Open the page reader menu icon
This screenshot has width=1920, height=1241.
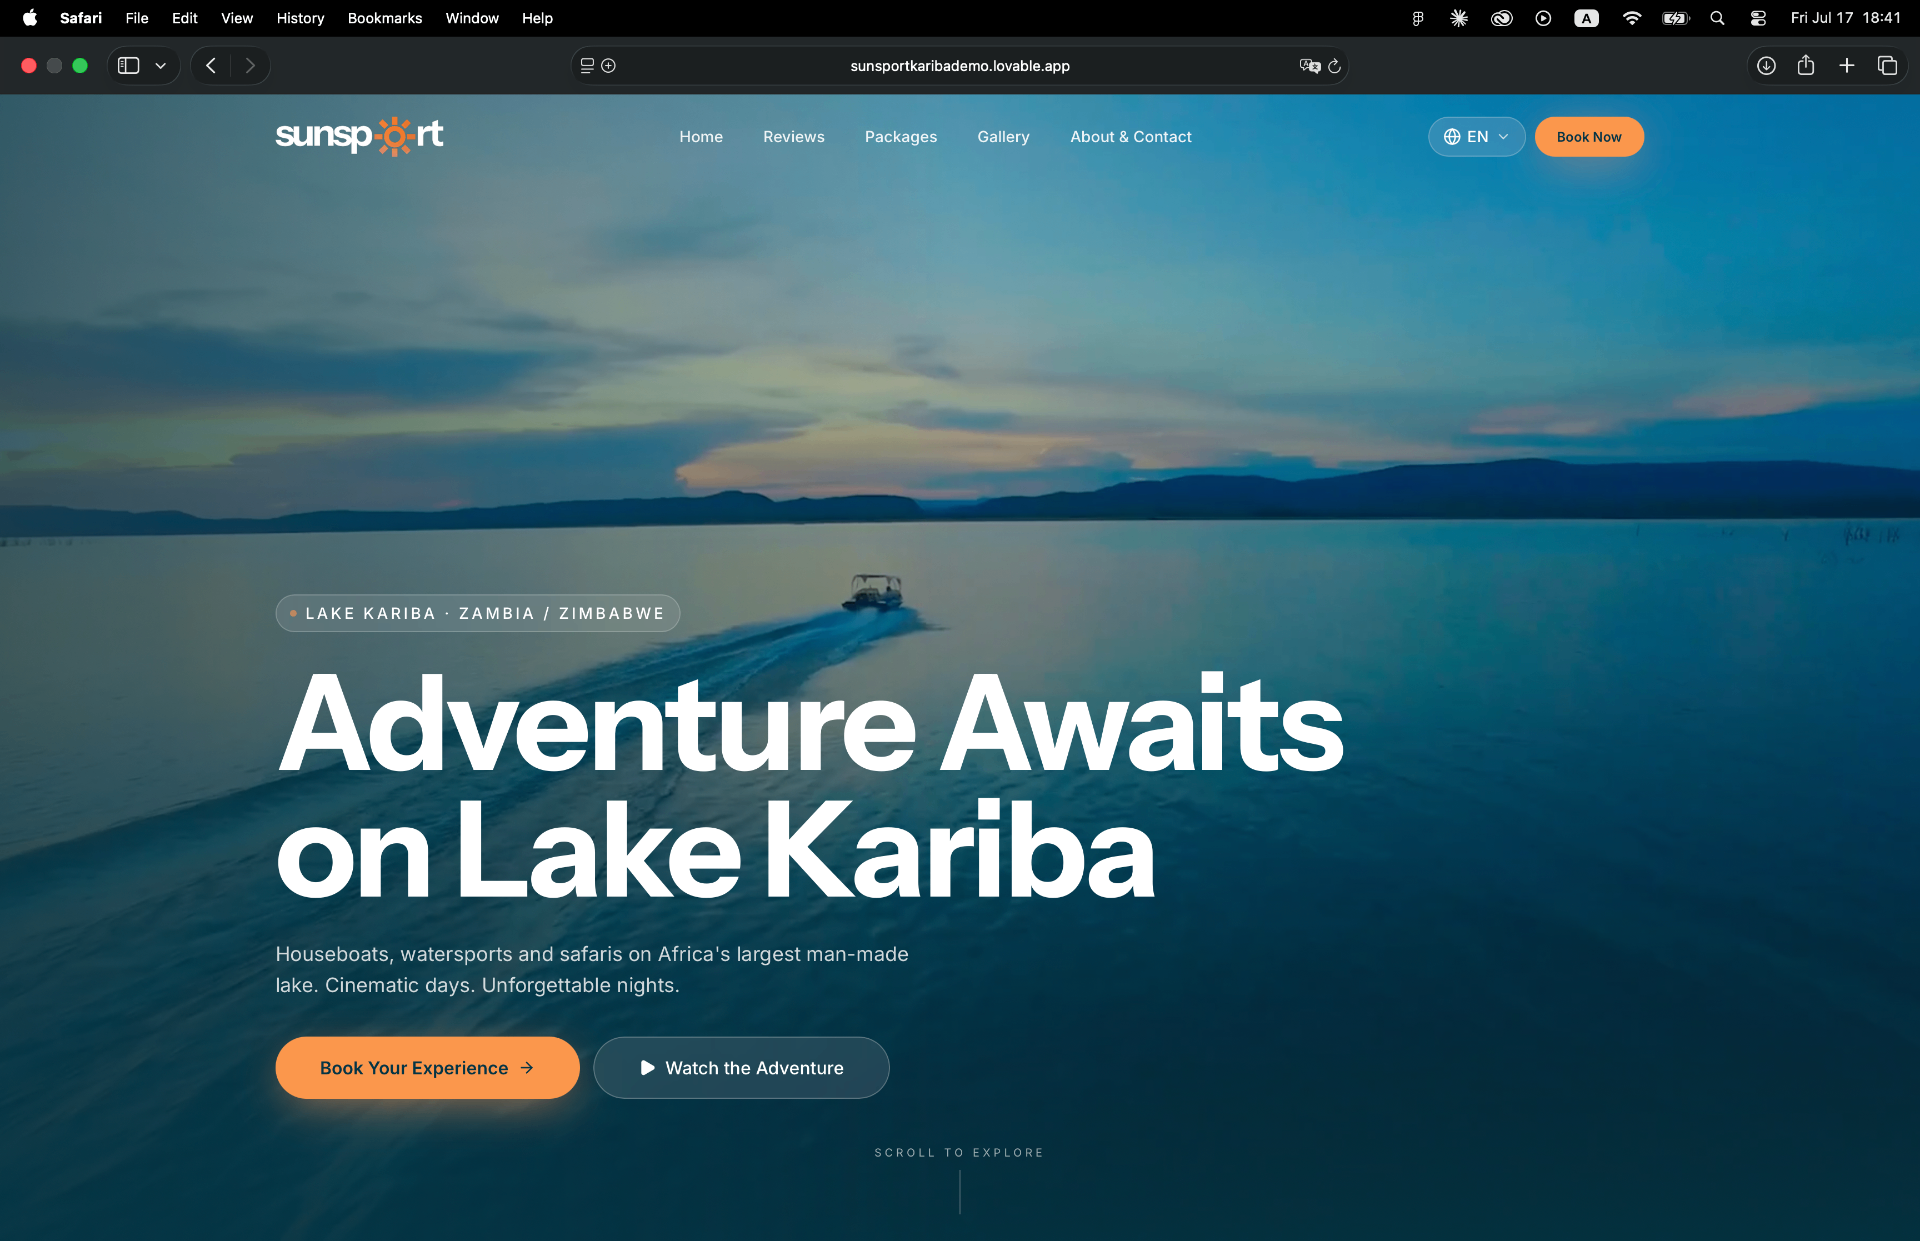(587, 66)
